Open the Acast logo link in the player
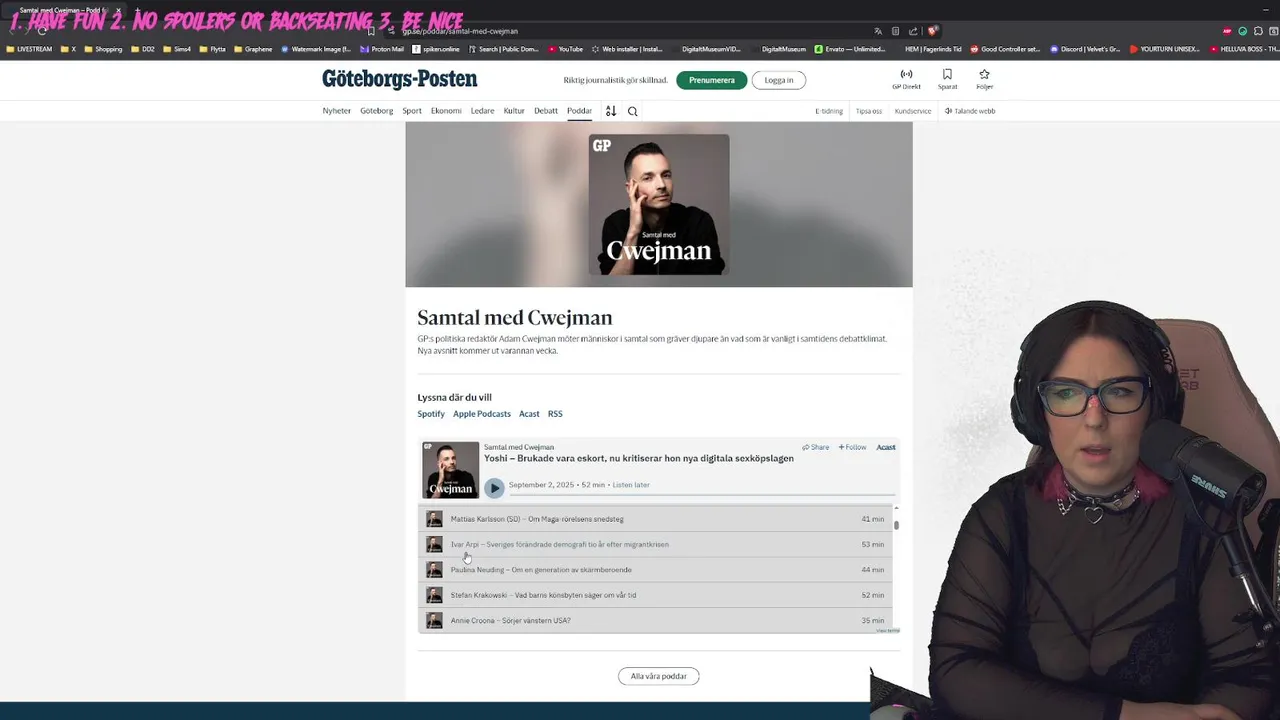1280x720 pixels. (x=886, y=447)
